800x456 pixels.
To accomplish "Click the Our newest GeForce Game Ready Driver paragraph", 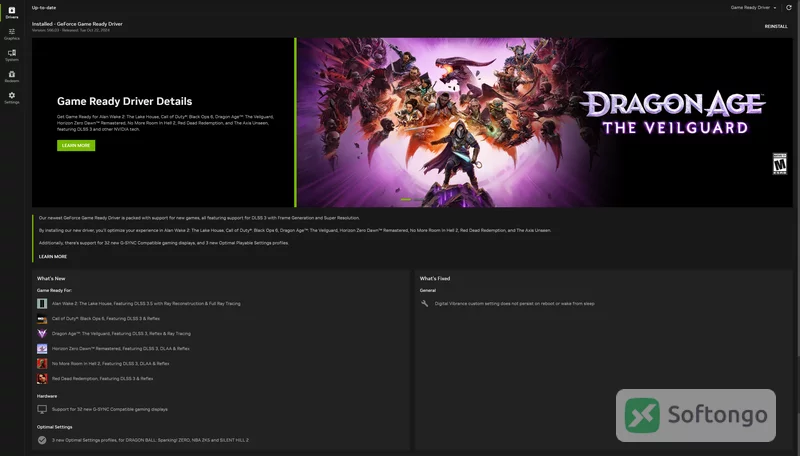I will (199, 218).
